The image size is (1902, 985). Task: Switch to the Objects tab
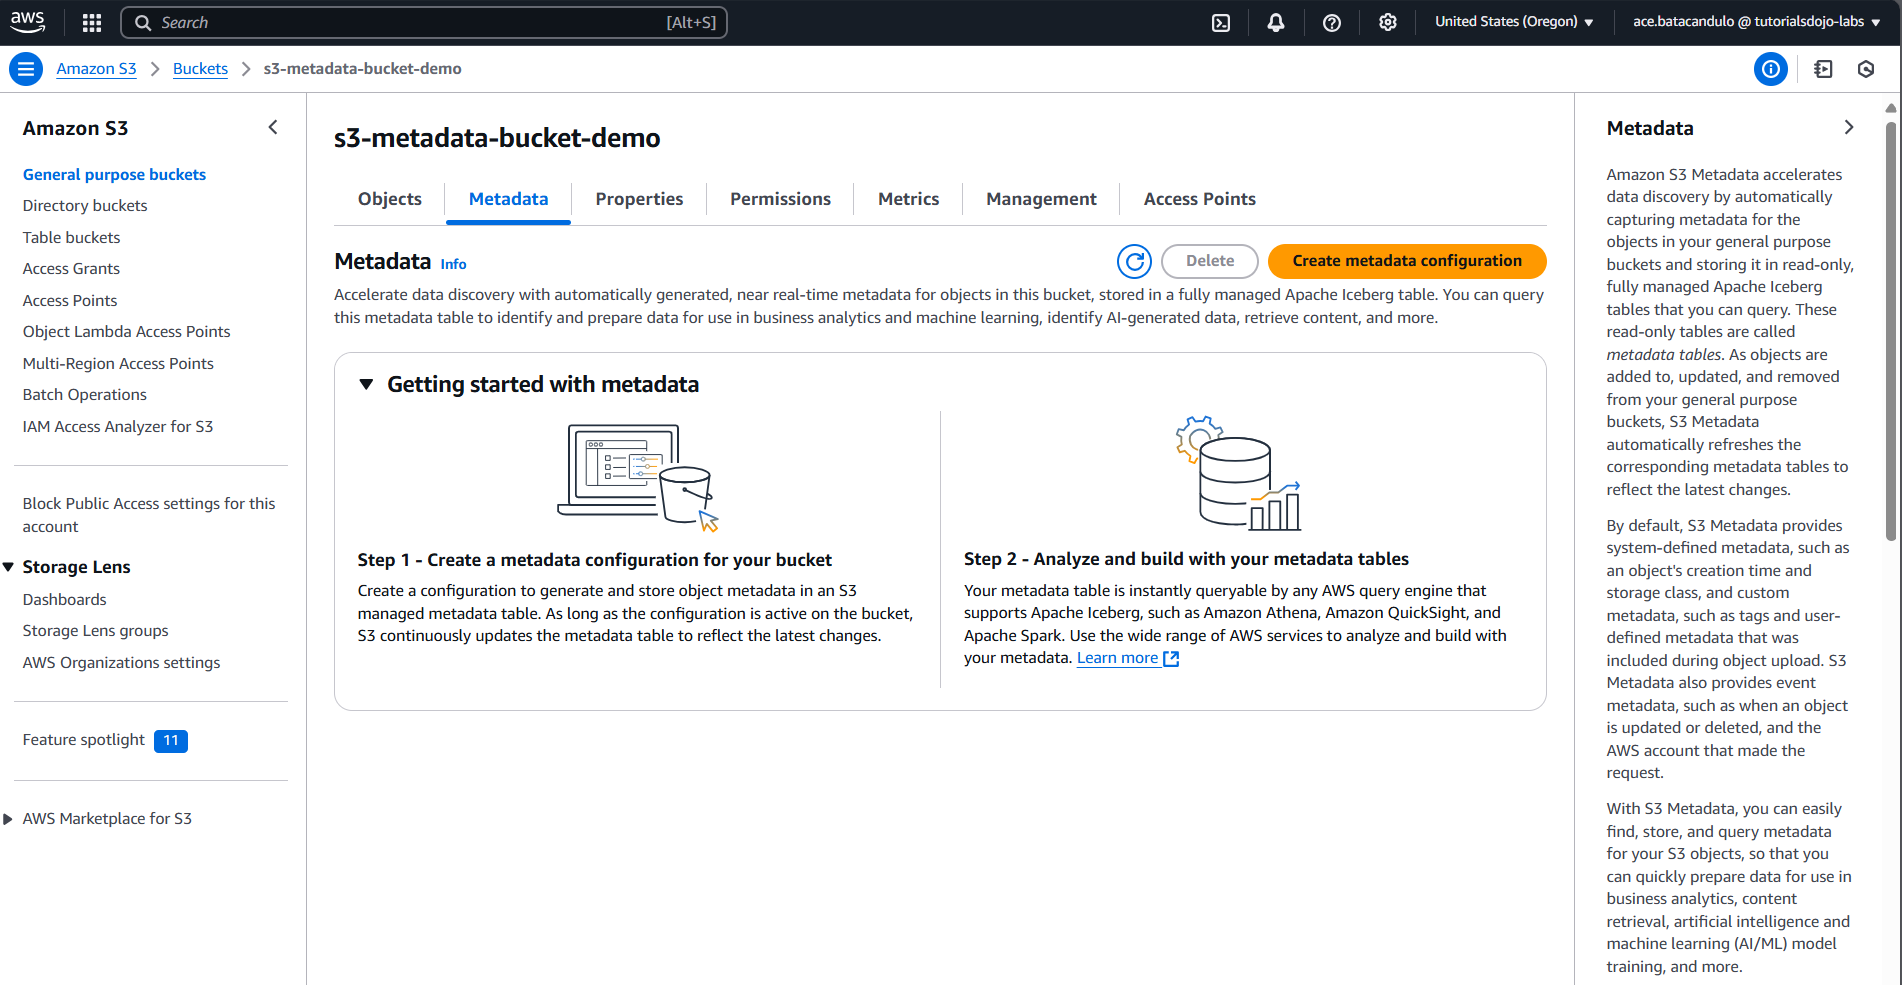click(390, 199)
